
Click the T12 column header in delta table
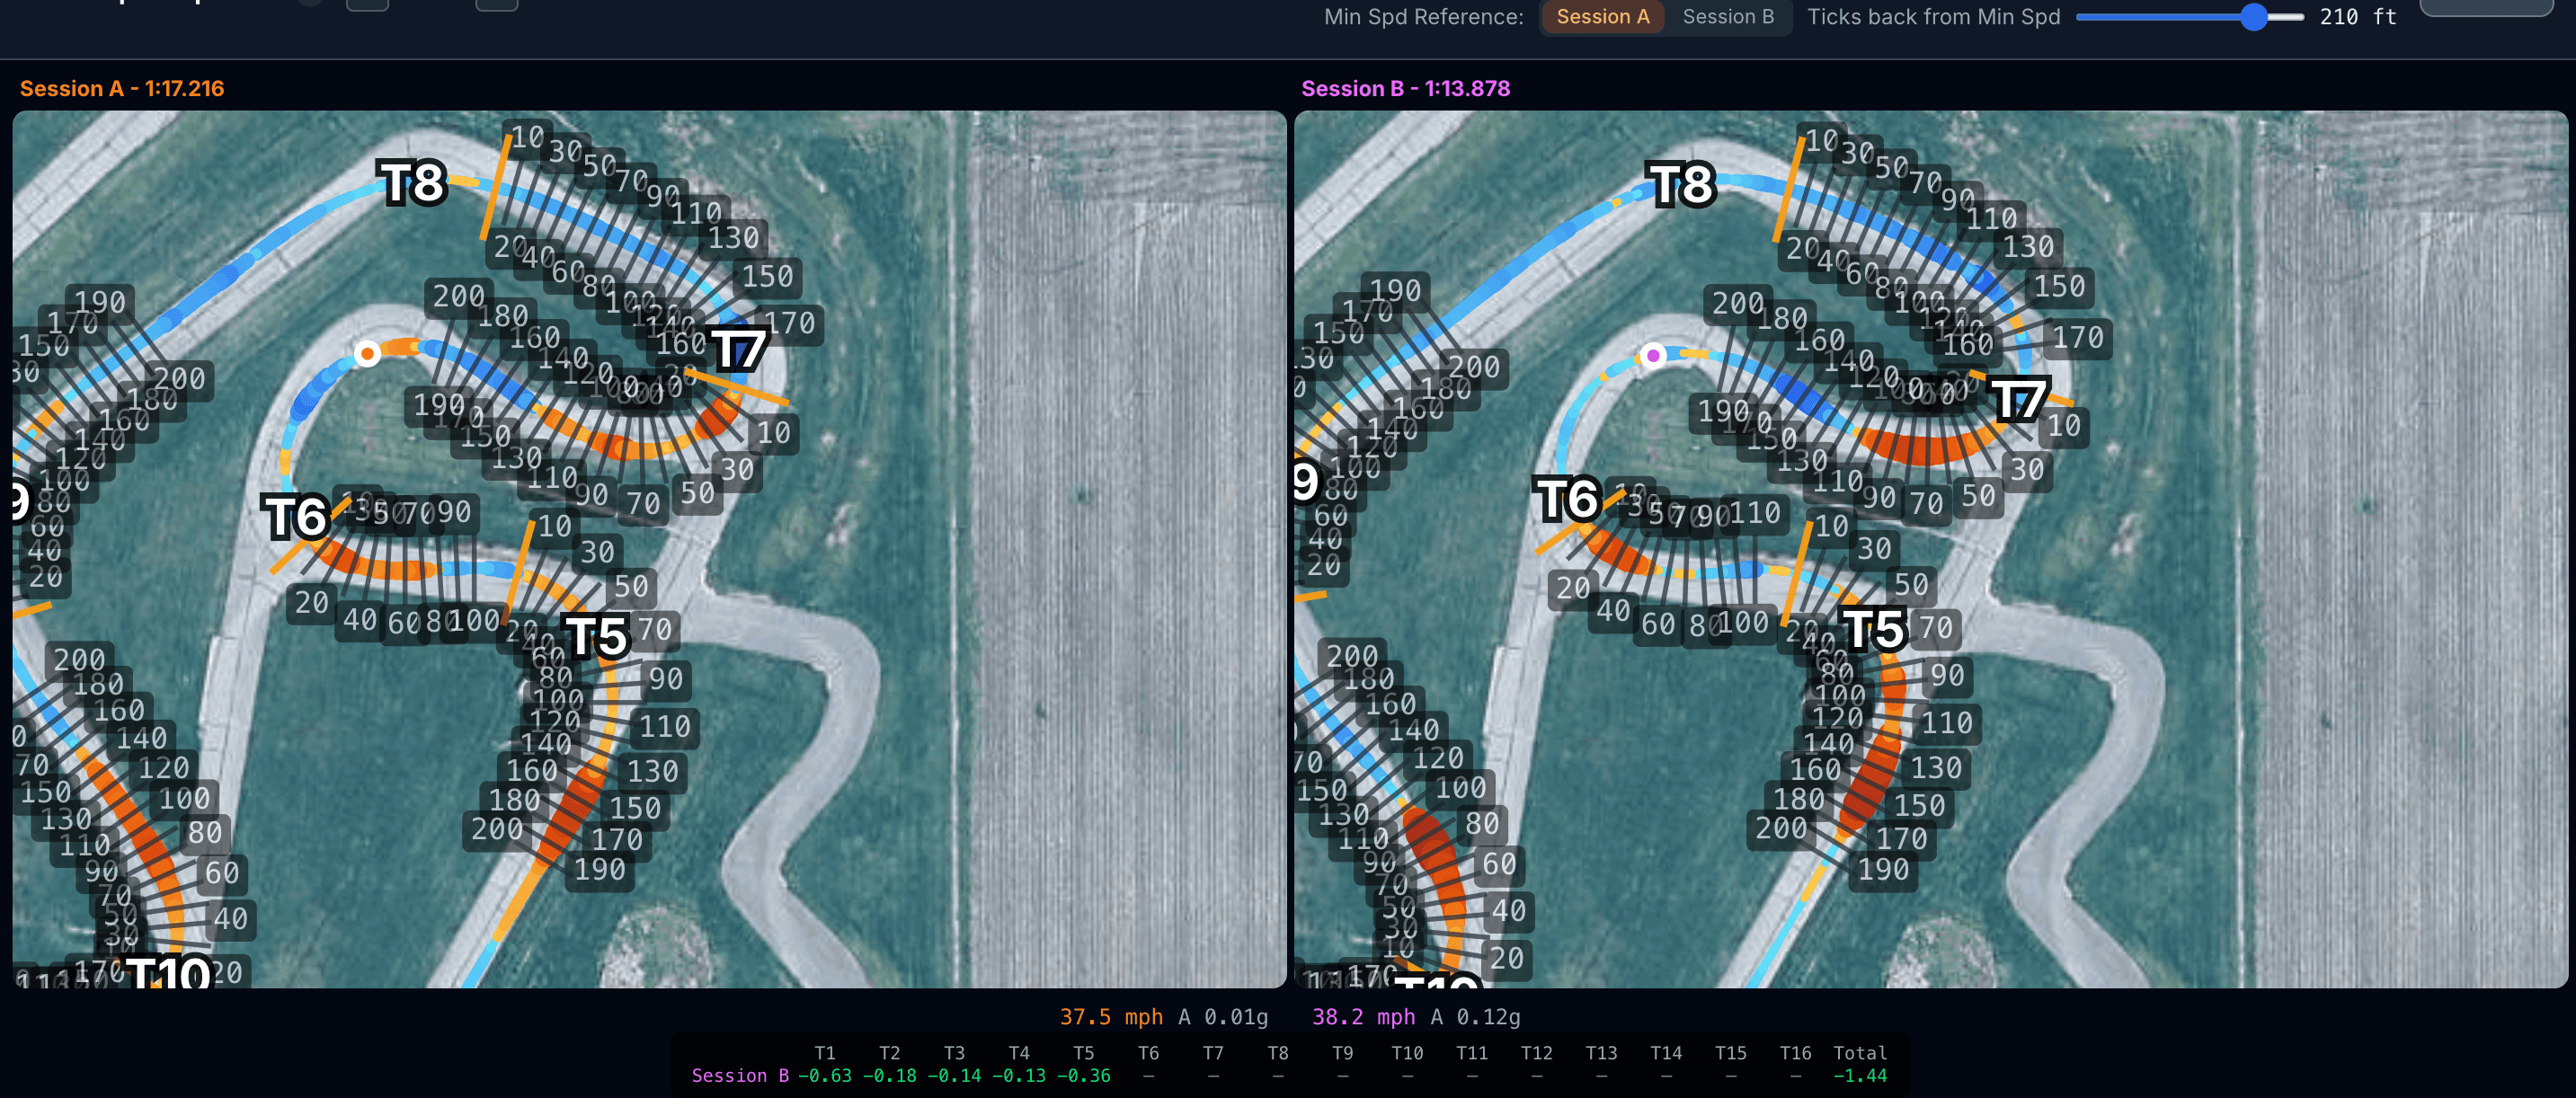1536,1053
